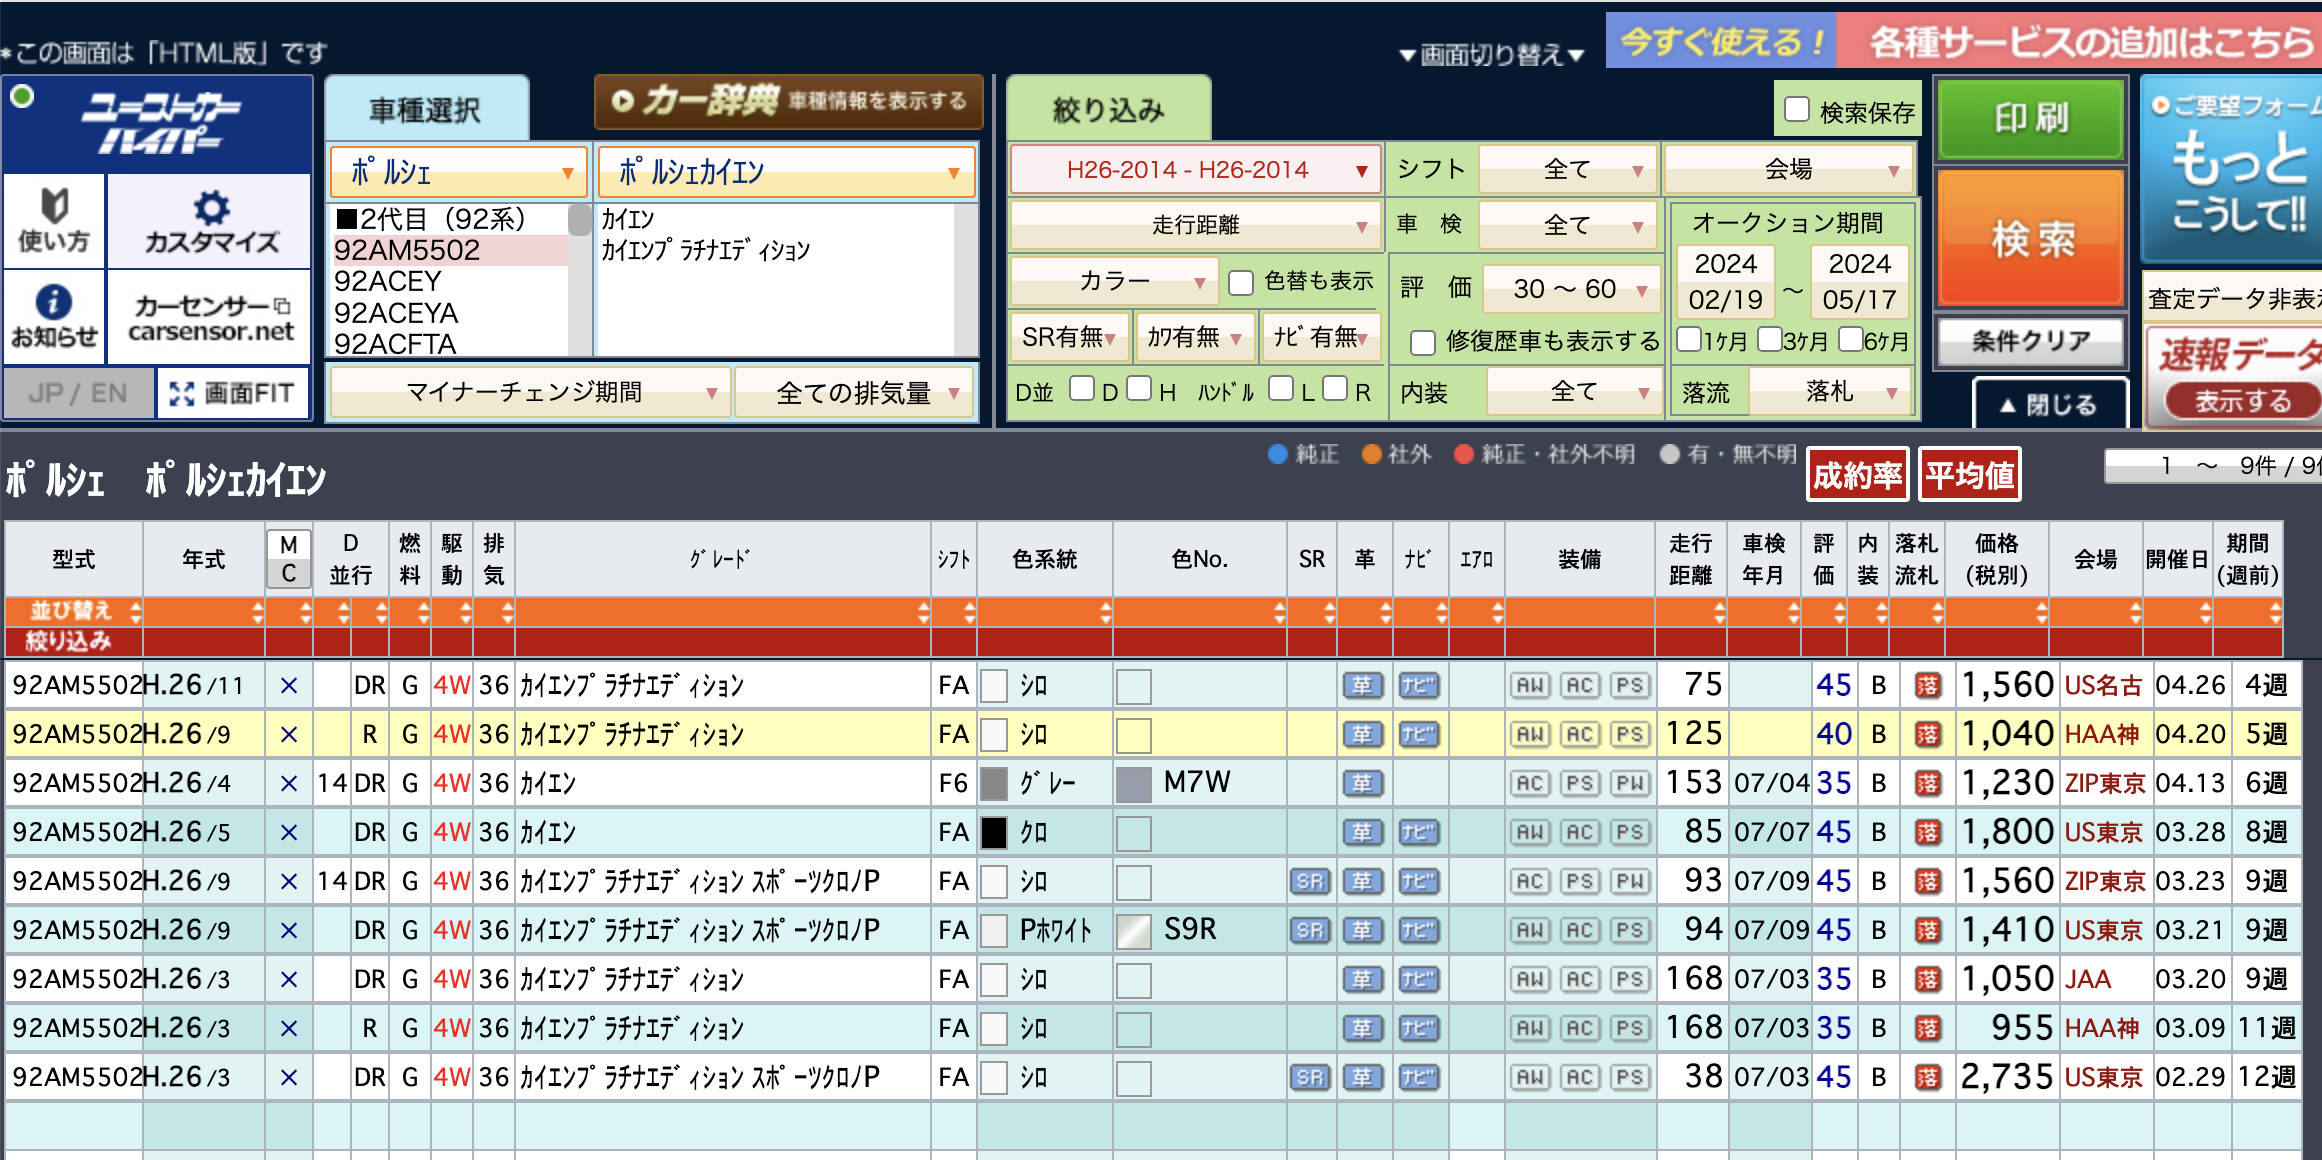Switch to the 絞り込み tab
The image size is (2322, 1160).
click(1108, 109)
